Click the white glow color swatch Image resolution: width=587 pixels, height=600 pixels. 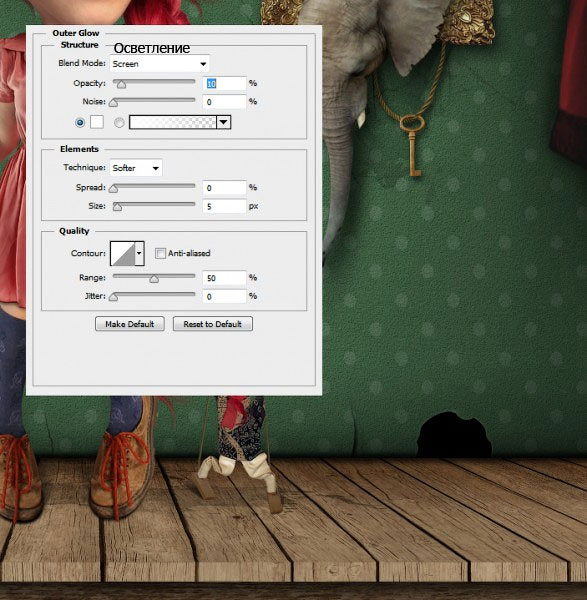[x=97, y=122]
